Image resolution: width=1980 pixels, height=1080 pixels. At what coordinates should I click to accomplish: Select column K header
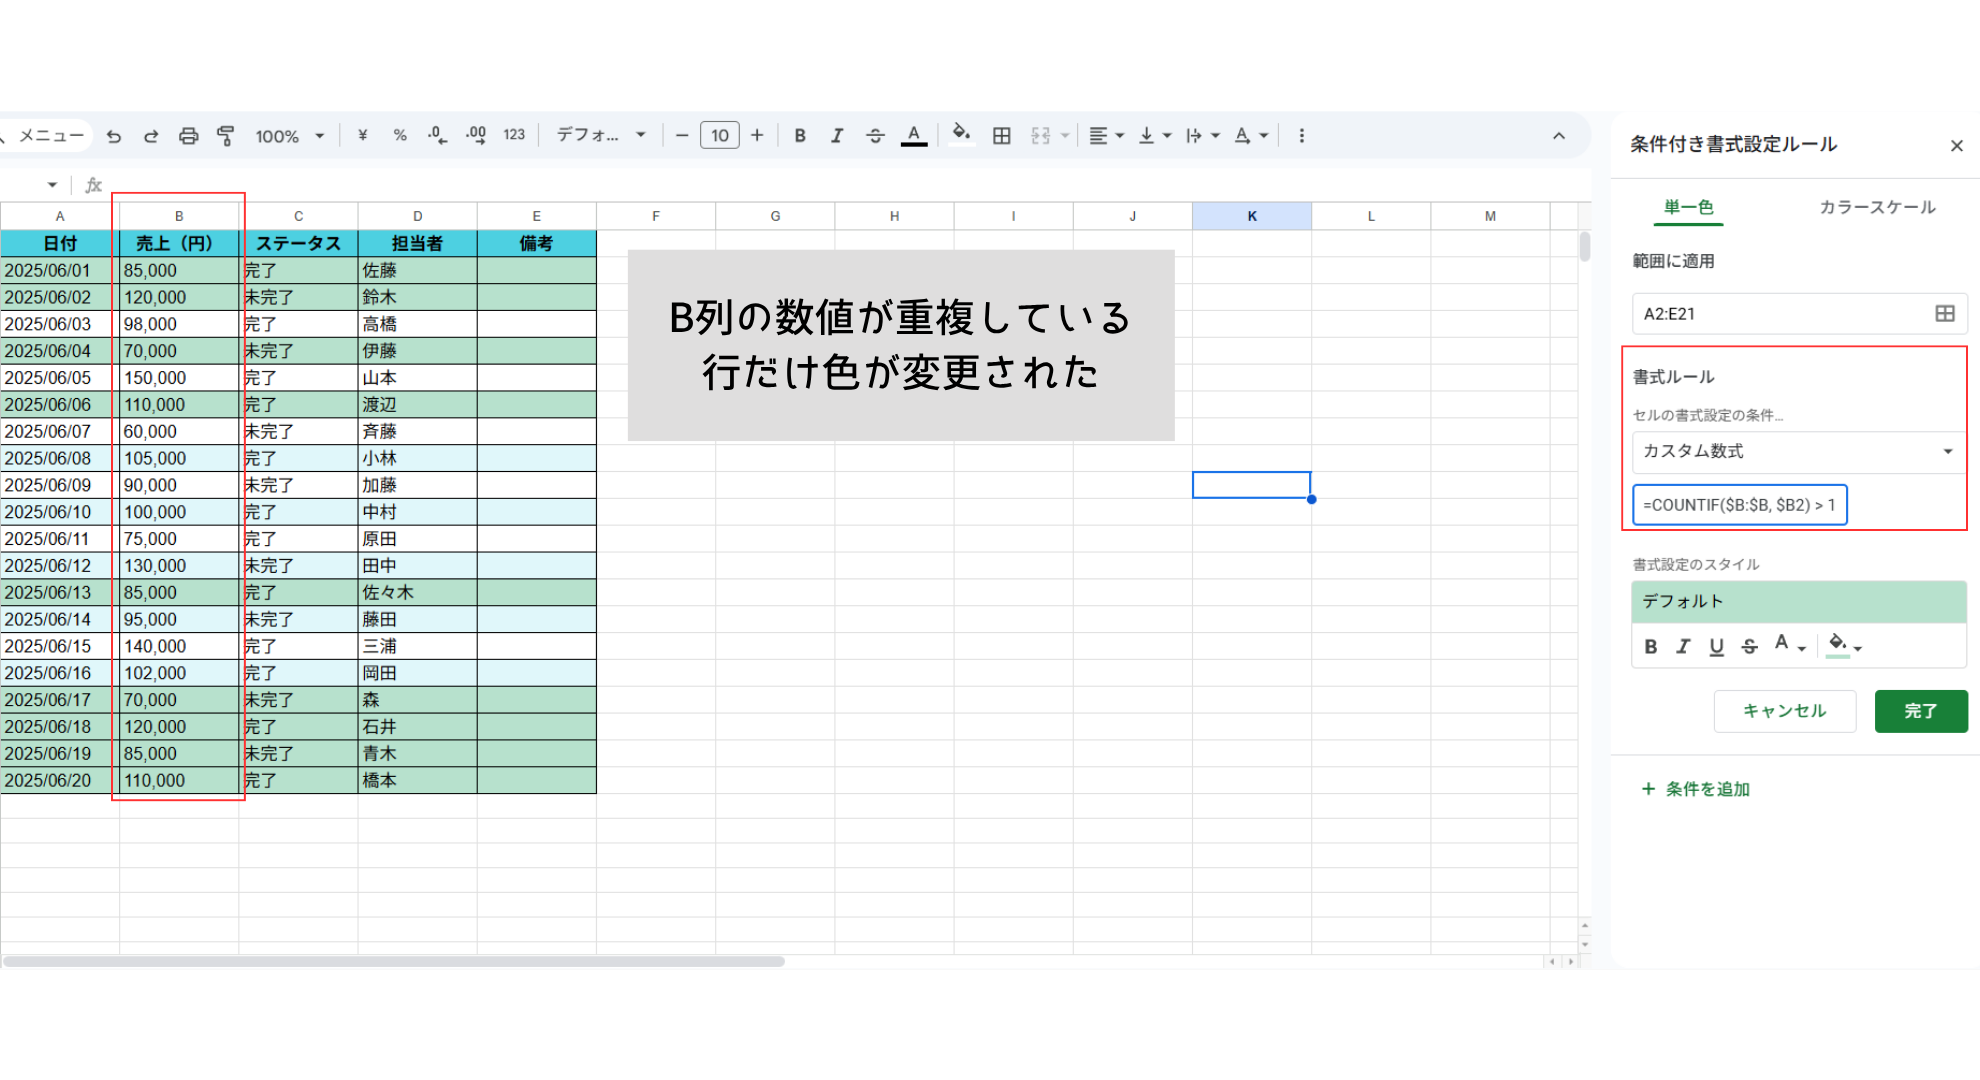click(x=1252, y=216)
